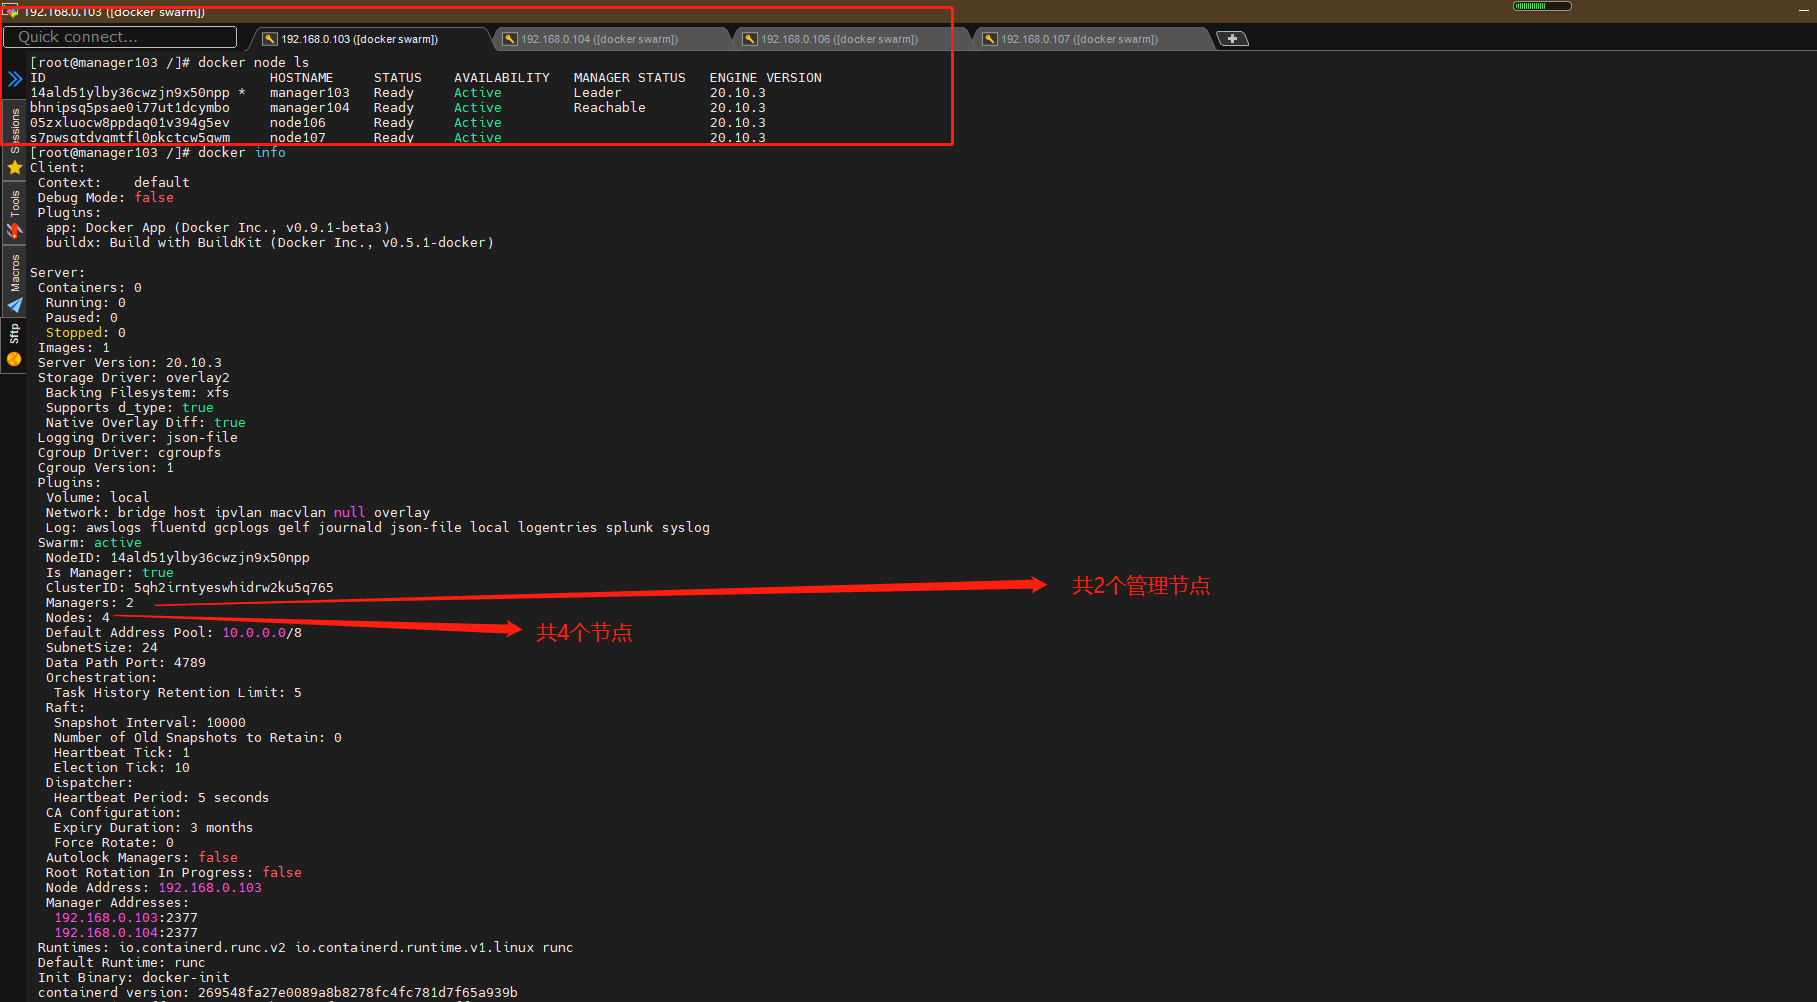
Task: Click the MobaXterm app icon in title bar
Action: (x=10, y=11)
